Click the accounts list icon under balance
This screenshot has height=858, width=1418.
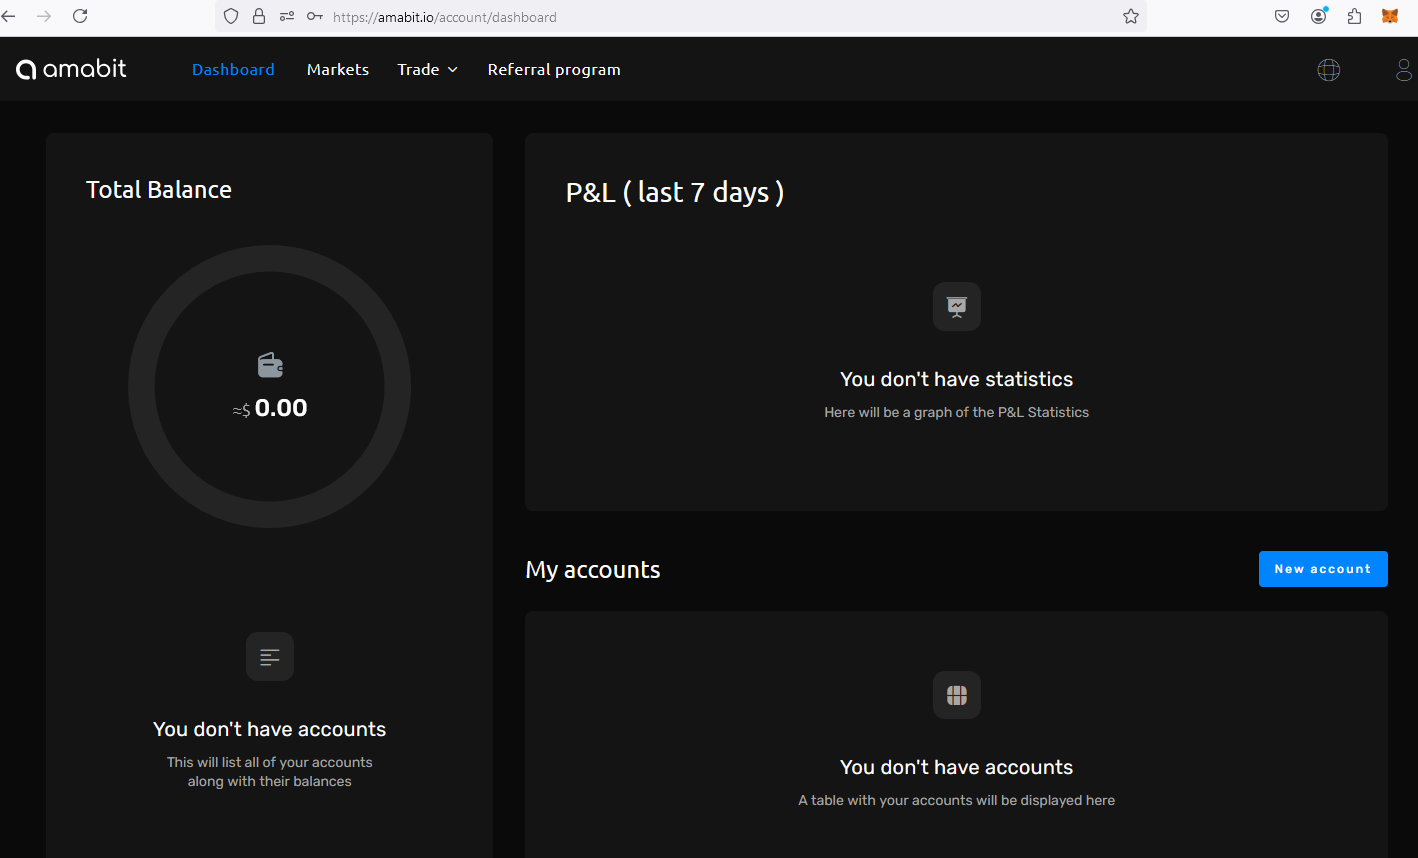click(x=269, y=657)
